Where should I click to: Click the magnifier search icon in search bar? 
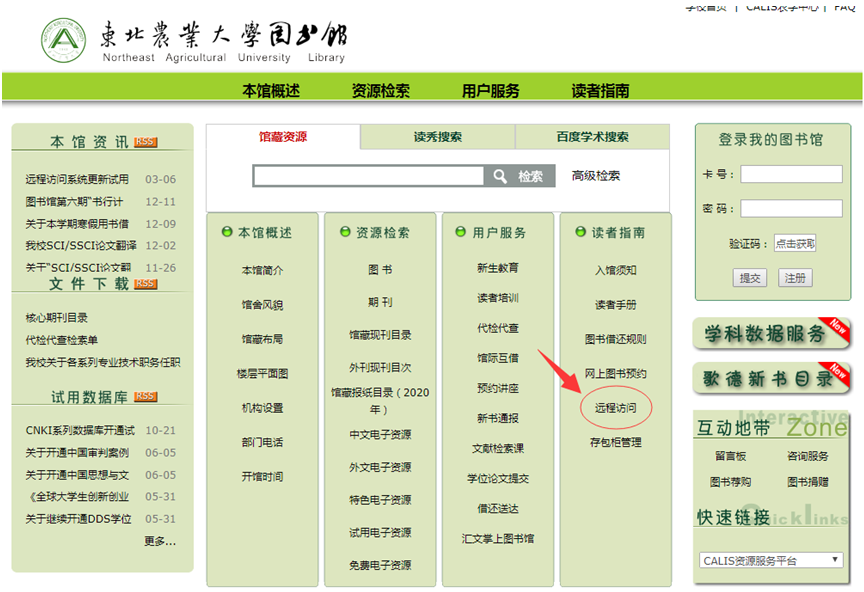point(500,176)
